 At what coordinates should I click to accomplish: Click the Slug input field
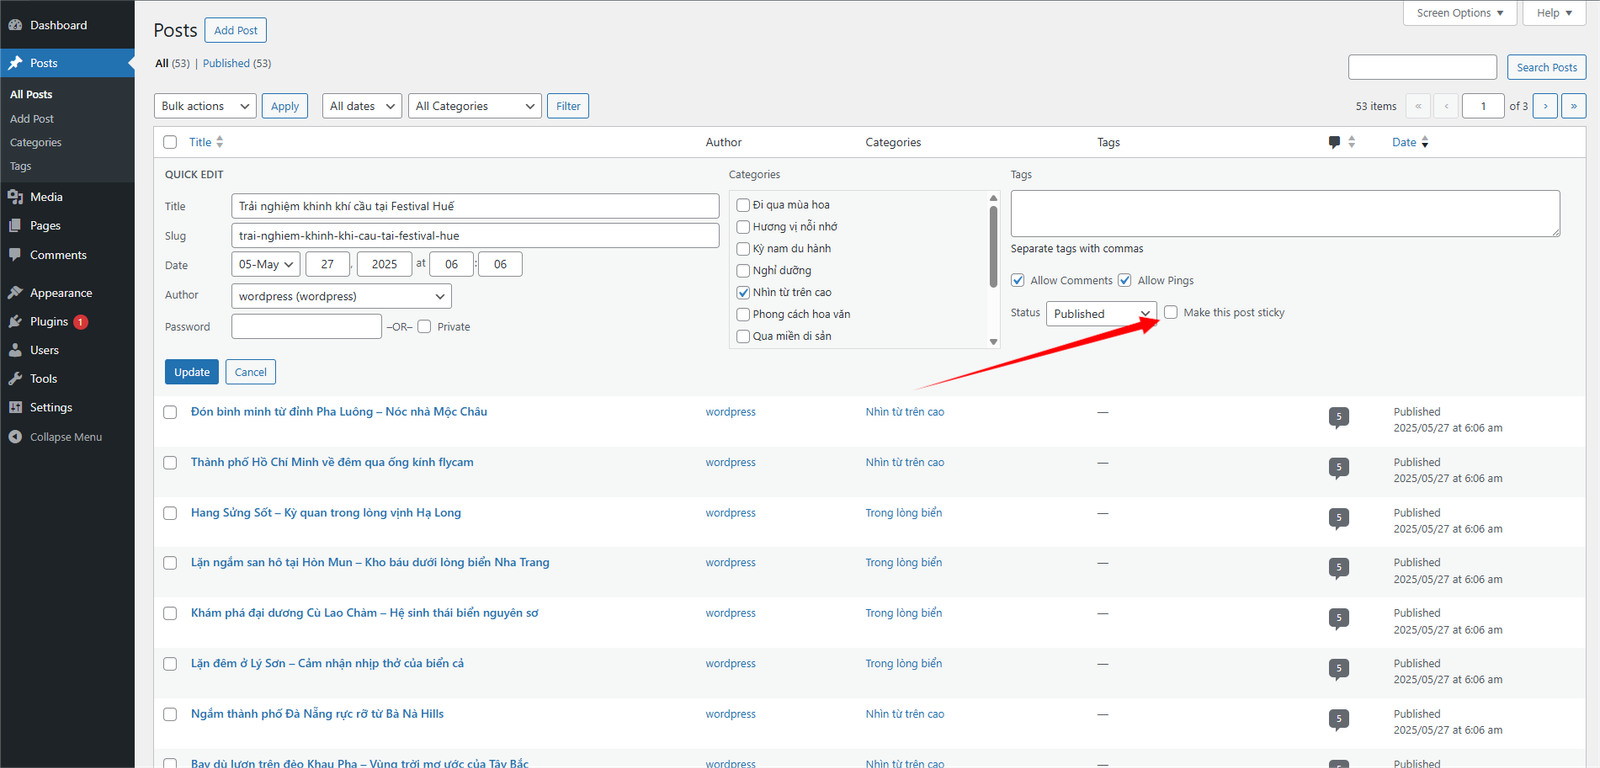coord(475,236)
